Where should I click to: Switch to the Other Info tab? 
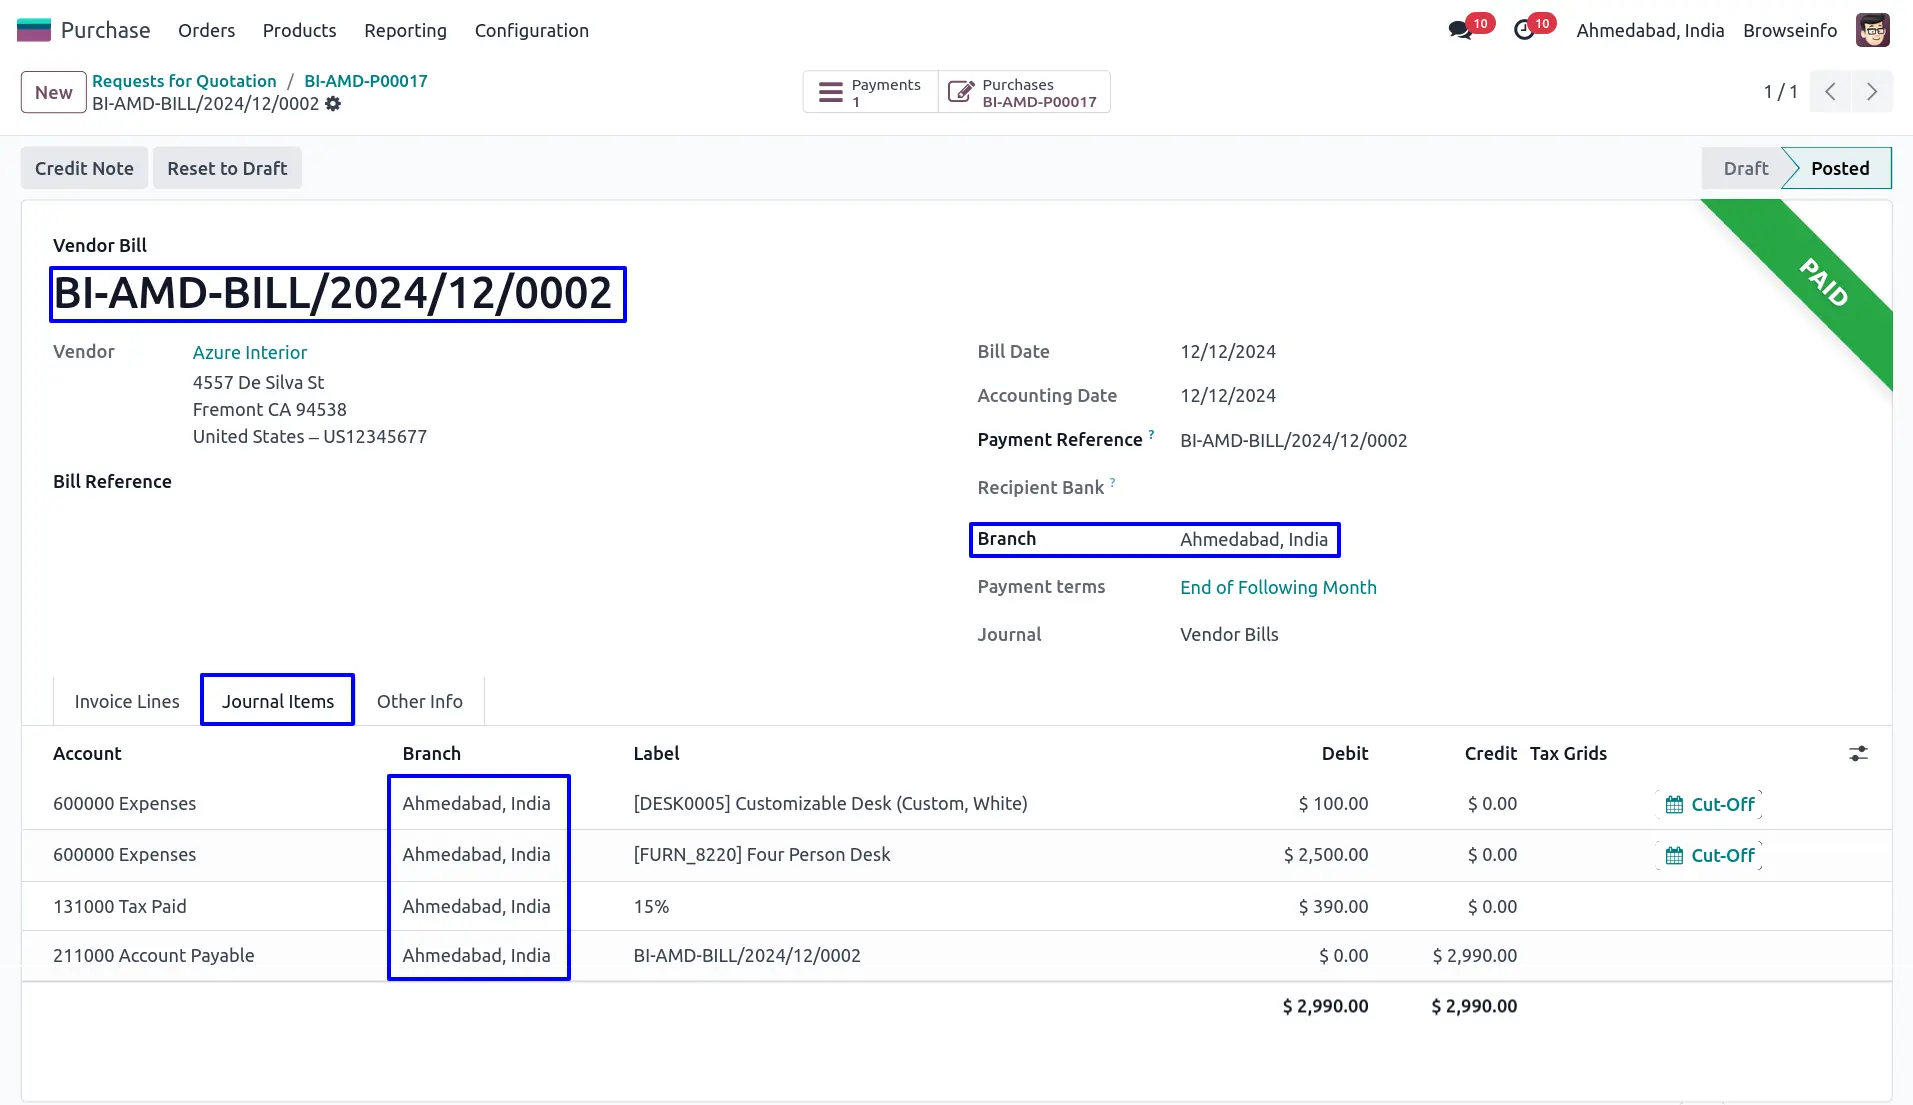419,701
